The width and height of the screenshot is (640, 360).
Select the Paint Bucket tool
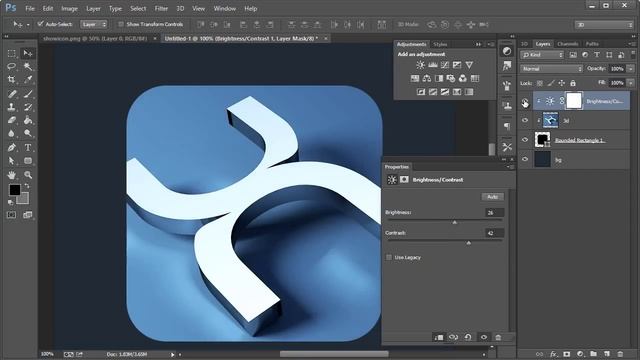[x=28, y=120]
